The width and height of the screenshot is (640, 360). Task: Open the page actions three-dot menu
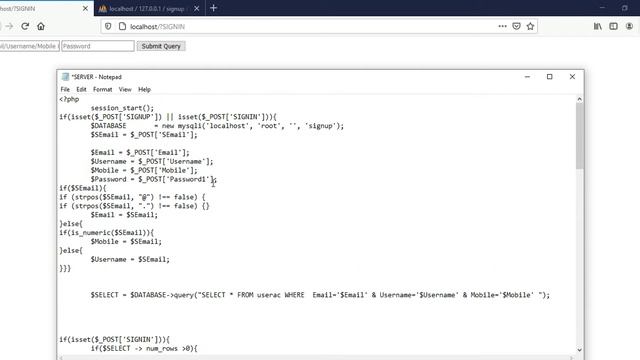pyautogui.click(x=502, y=27)
